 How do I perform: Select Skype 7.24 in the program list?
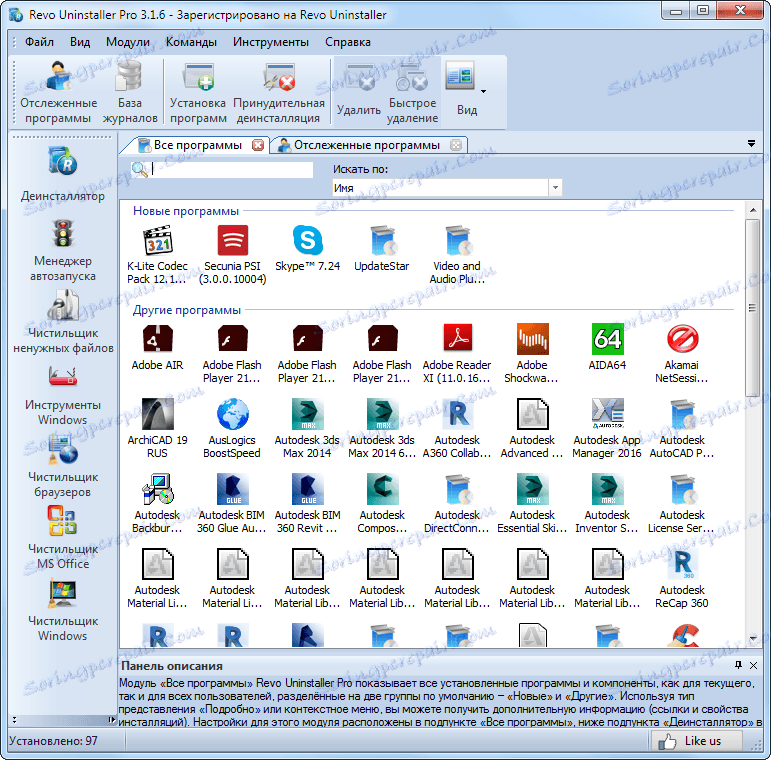coord(308,248)
